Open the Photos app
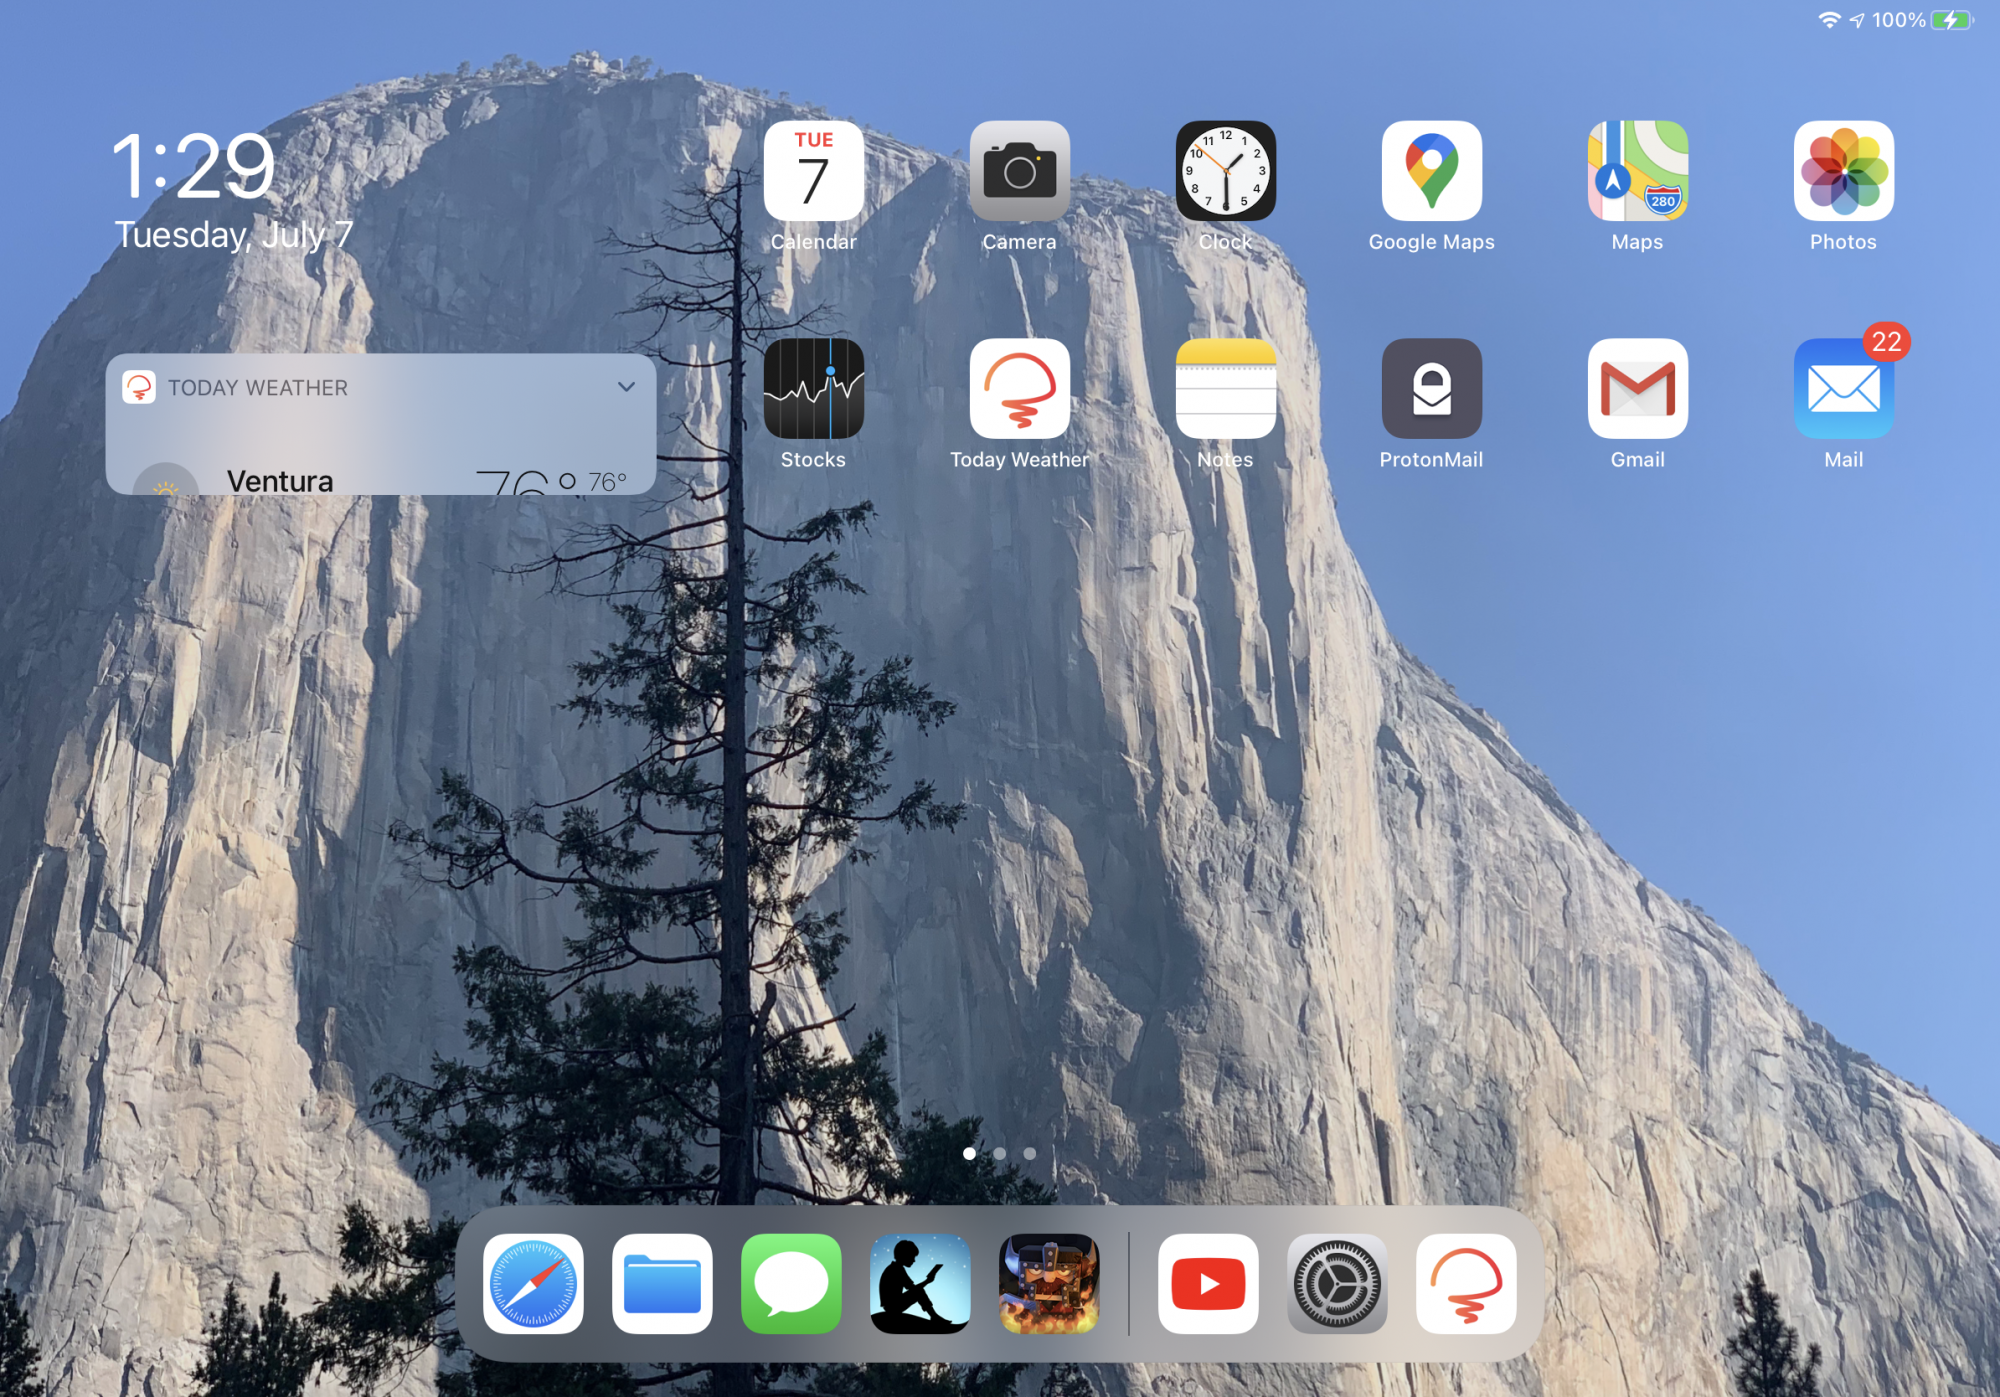 tap(1843, 171)
